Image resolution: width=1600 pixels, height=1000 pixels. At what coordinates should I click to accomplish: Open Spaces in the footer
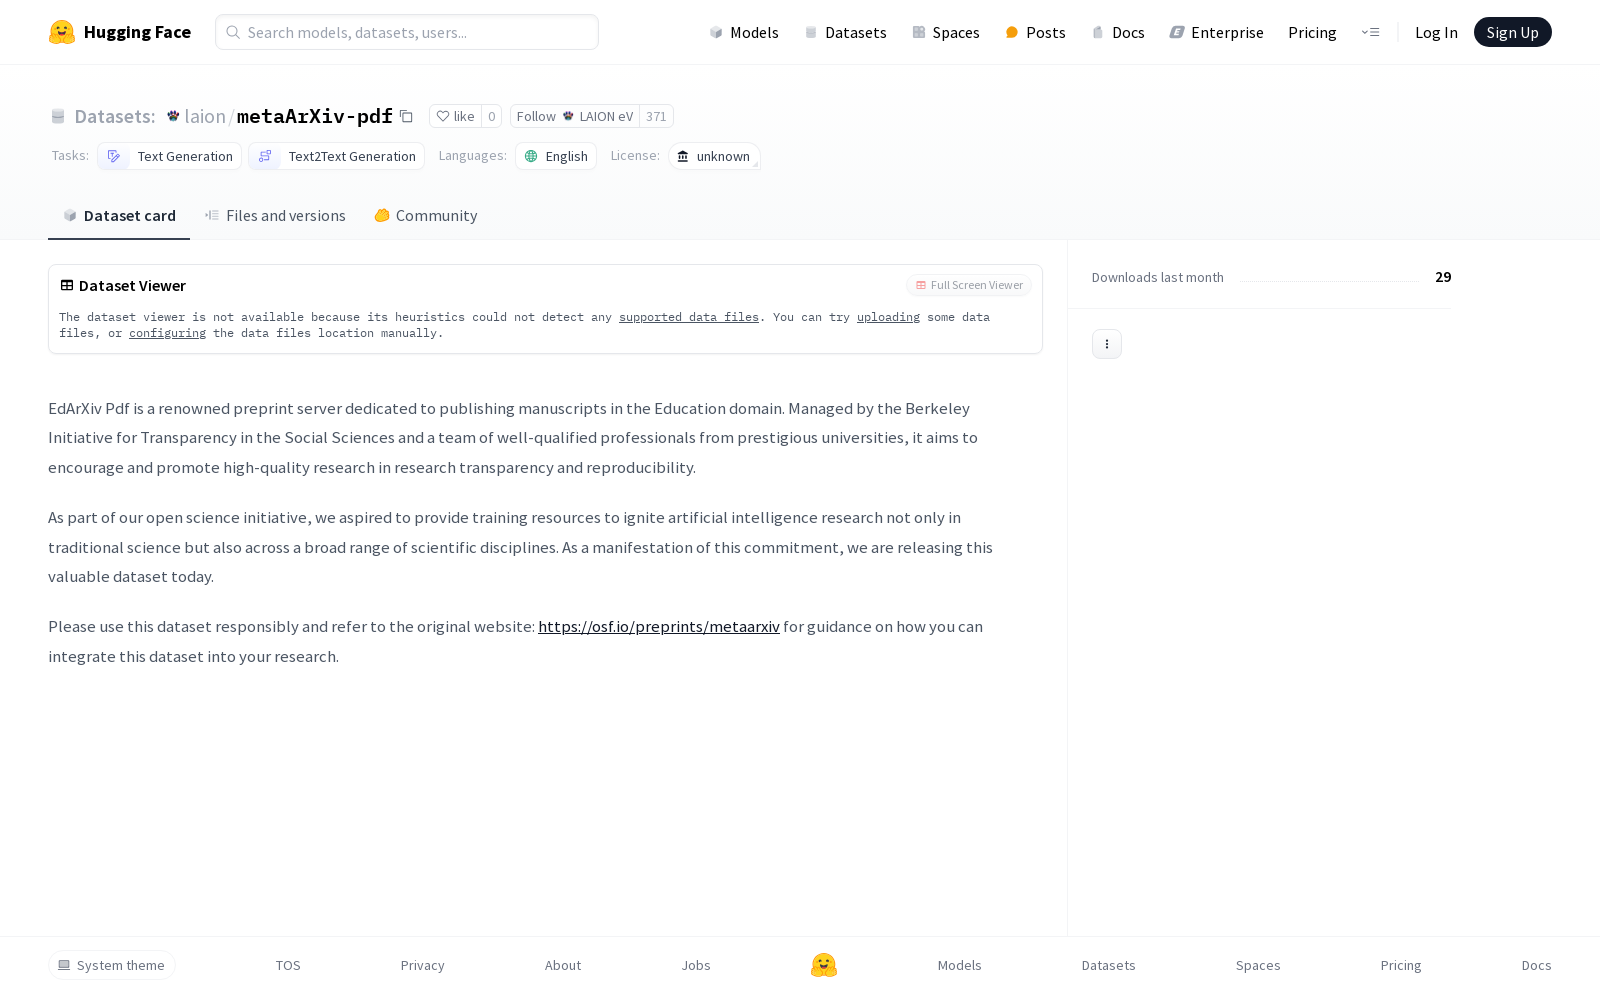pos(1258,965)
